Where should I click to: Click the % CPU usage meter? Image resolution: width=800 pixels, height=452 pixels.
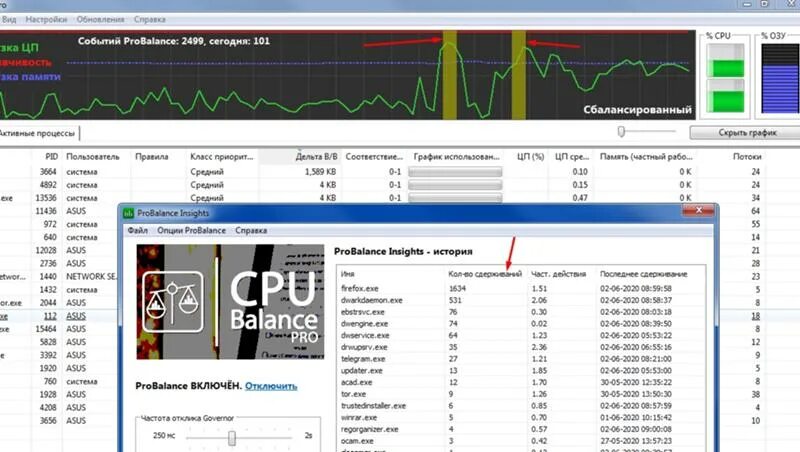point(724,78)
